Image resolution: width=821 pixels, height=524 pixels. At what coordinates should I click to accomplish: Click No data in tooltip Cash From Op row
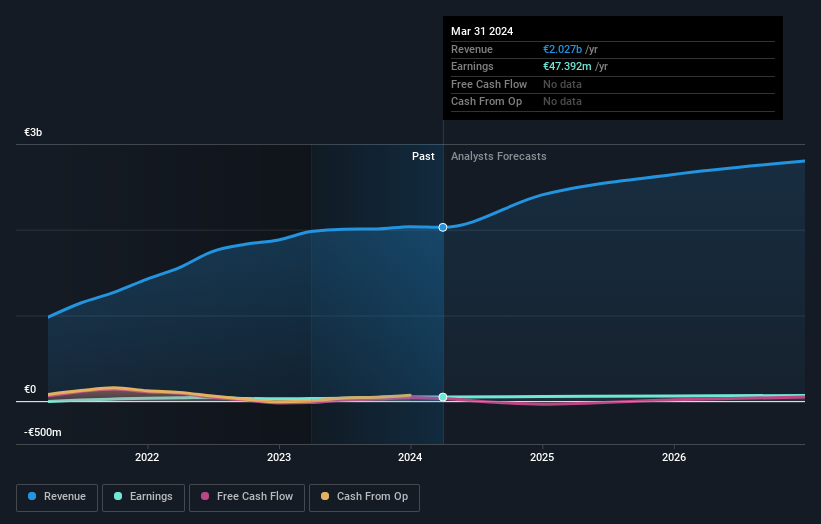click(x=562, y=102)
